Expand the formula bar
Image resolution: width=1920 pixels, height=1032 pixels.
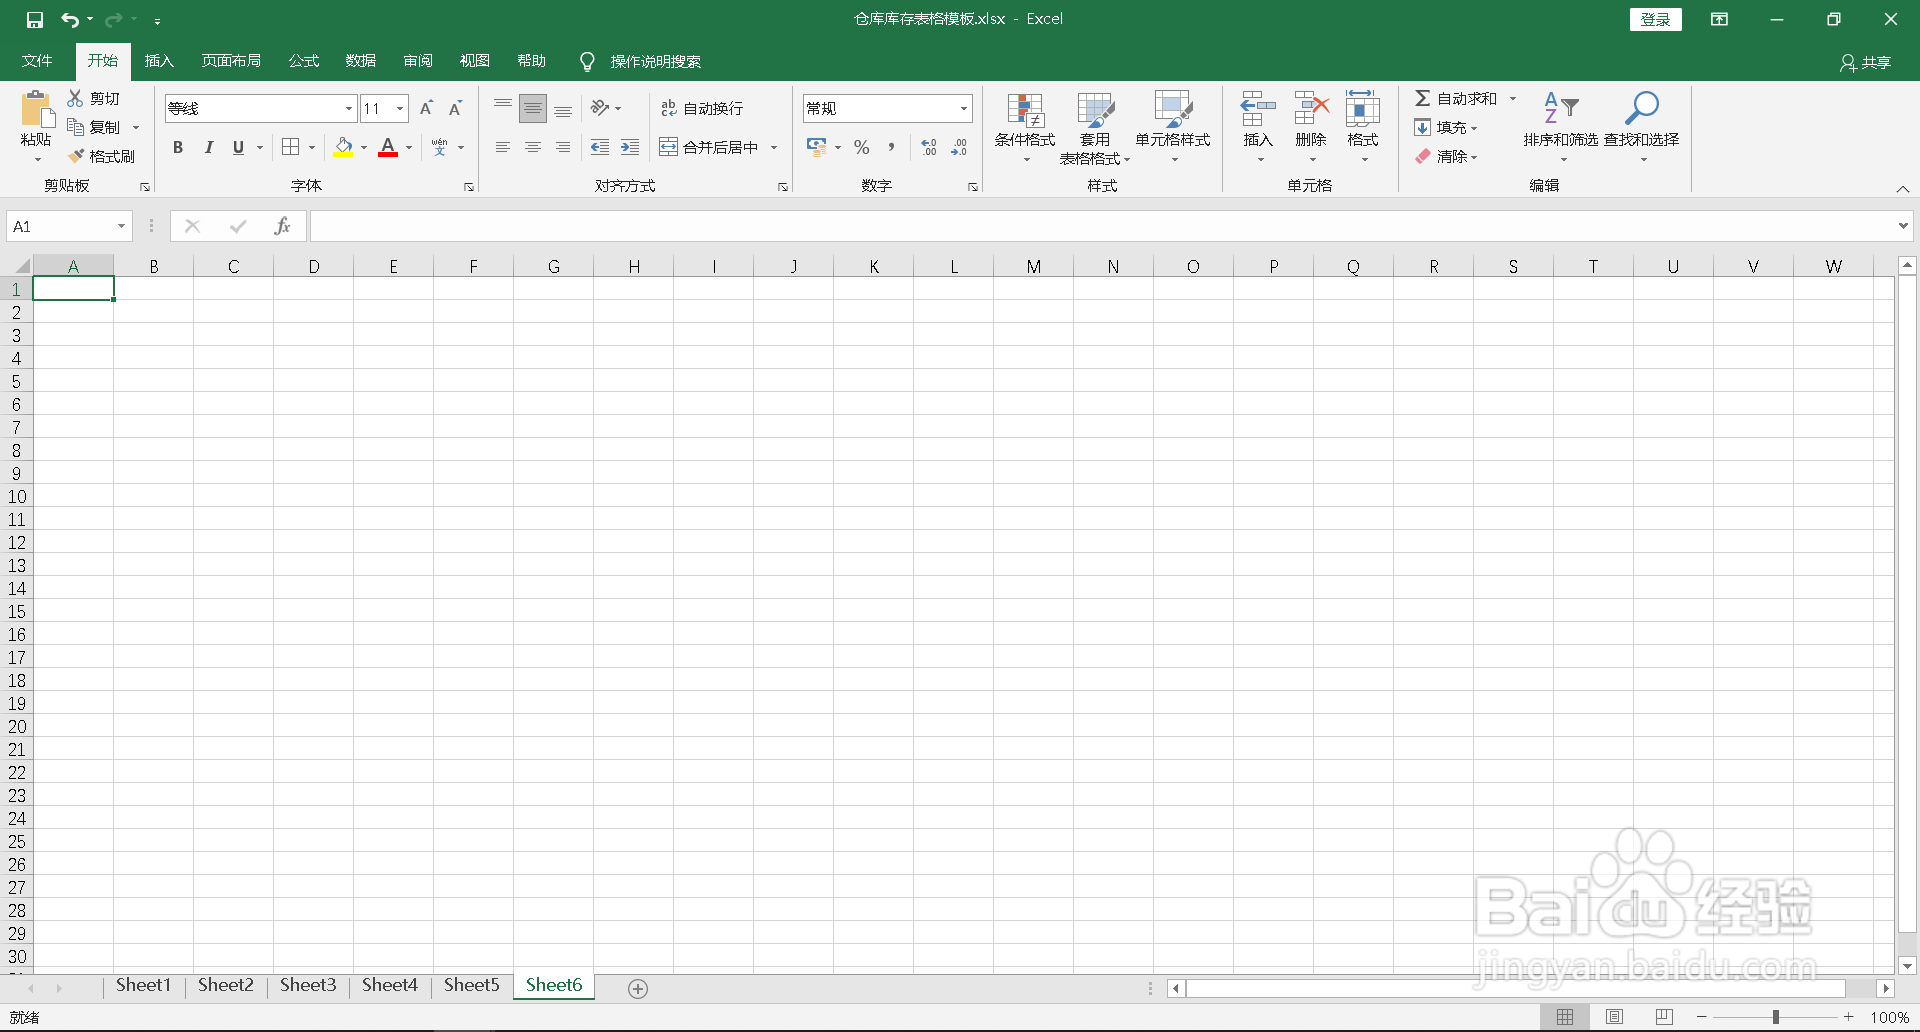coord(1903,226)
